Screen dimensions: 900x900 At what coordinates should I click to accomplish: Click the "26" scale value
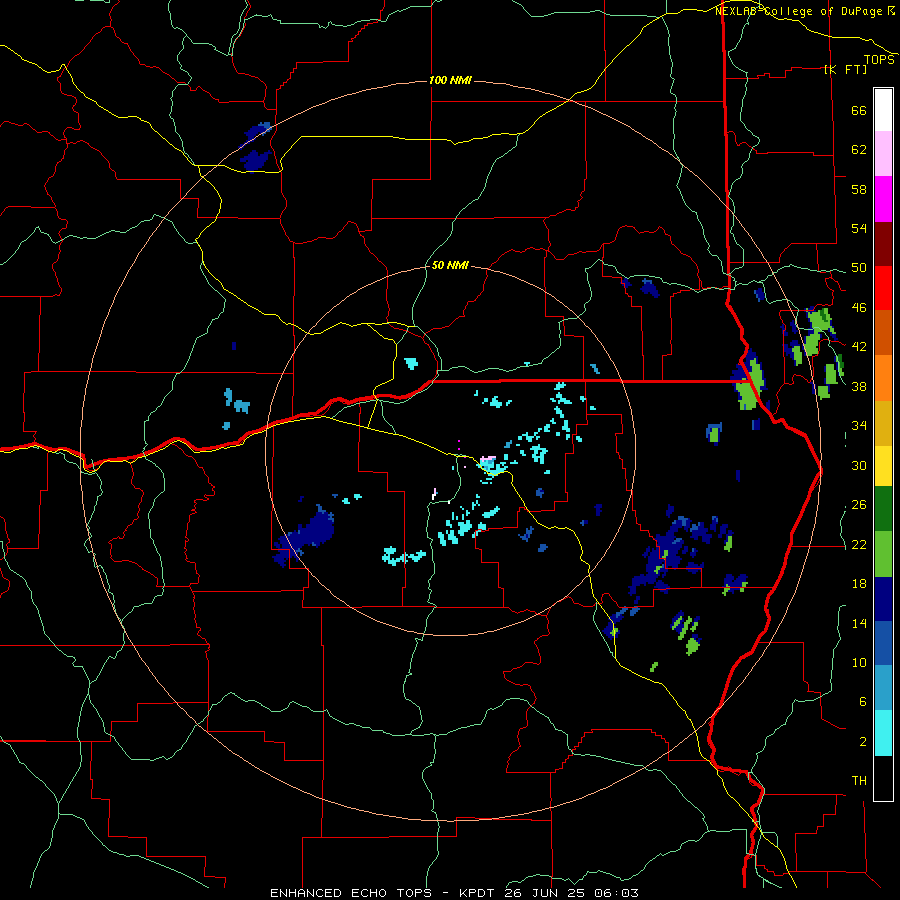click(x=859, y=505)
